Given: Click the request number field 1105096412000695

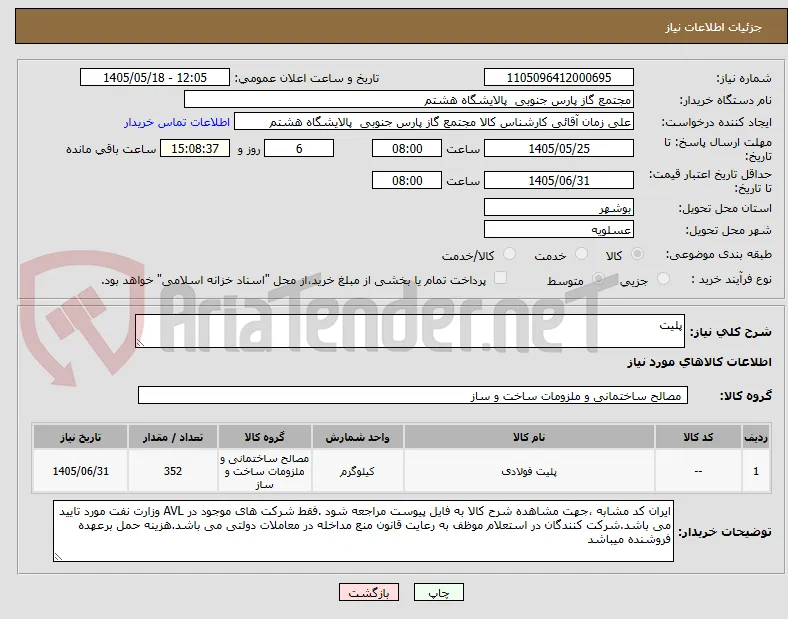Looking at the screenshot, I should [559, 77].
